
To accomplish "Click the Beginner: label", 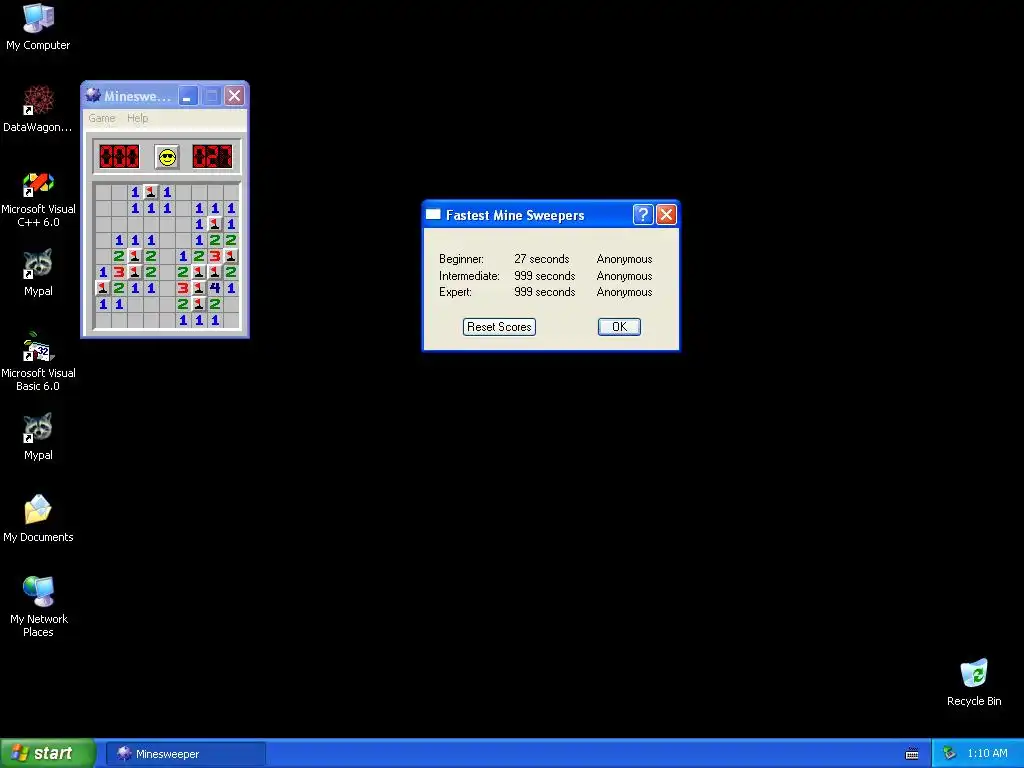I will coord(461,259).
